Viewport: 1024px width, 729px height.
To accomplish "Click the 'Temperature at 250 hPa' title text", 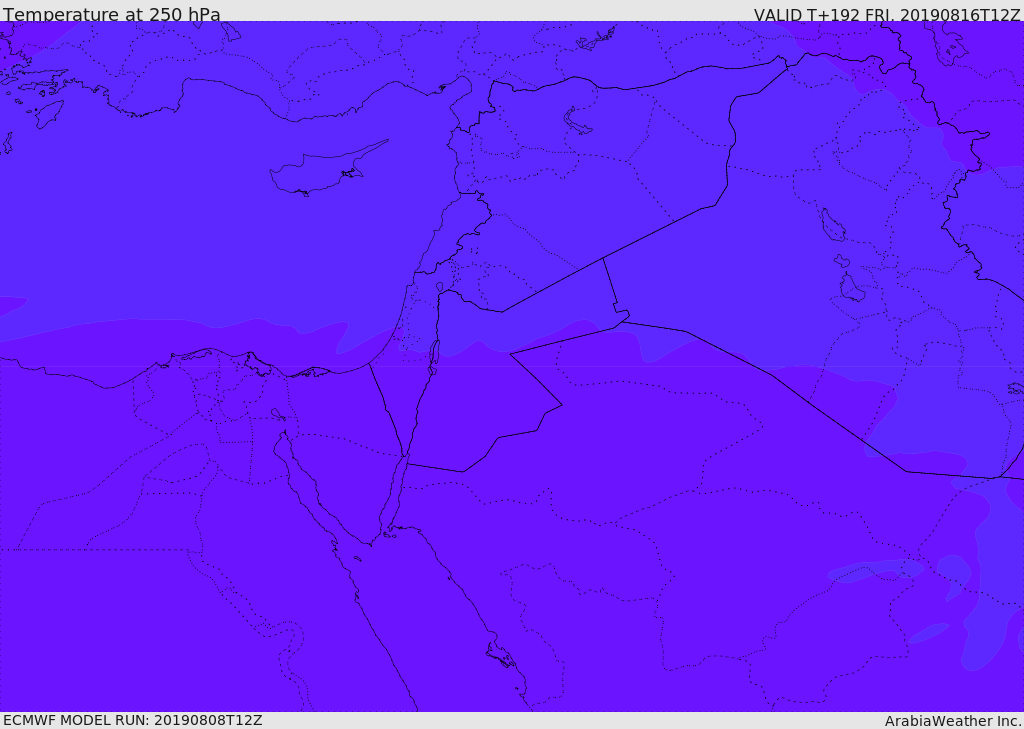I will point(112,14).
